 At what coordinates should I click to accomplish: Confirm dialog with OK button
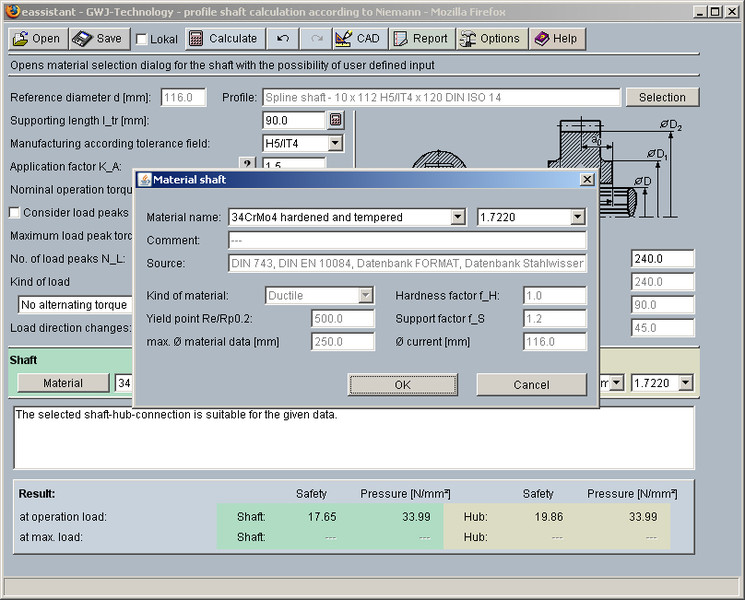[402, 385]
